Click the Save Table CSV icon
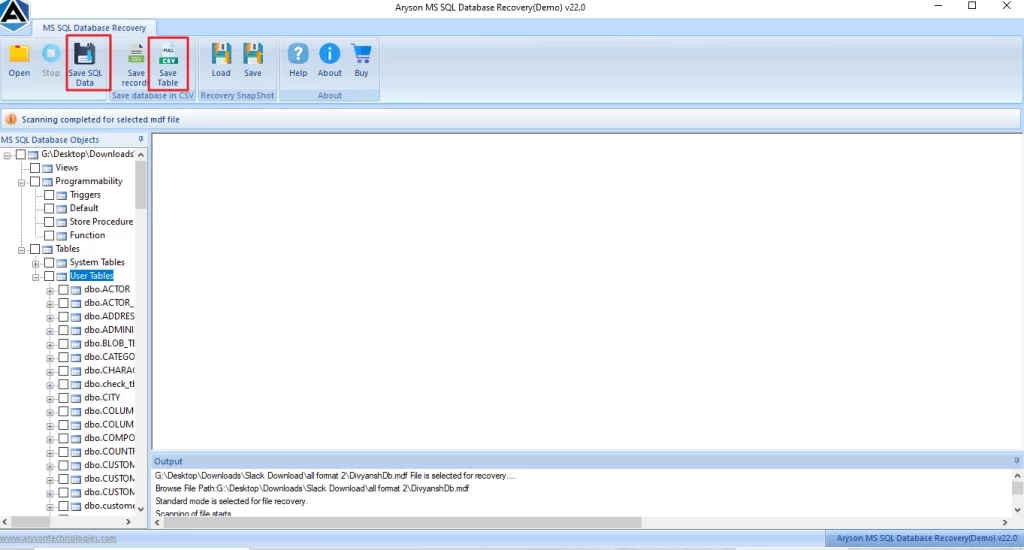 pyautogui.click(x=168, y=55)
